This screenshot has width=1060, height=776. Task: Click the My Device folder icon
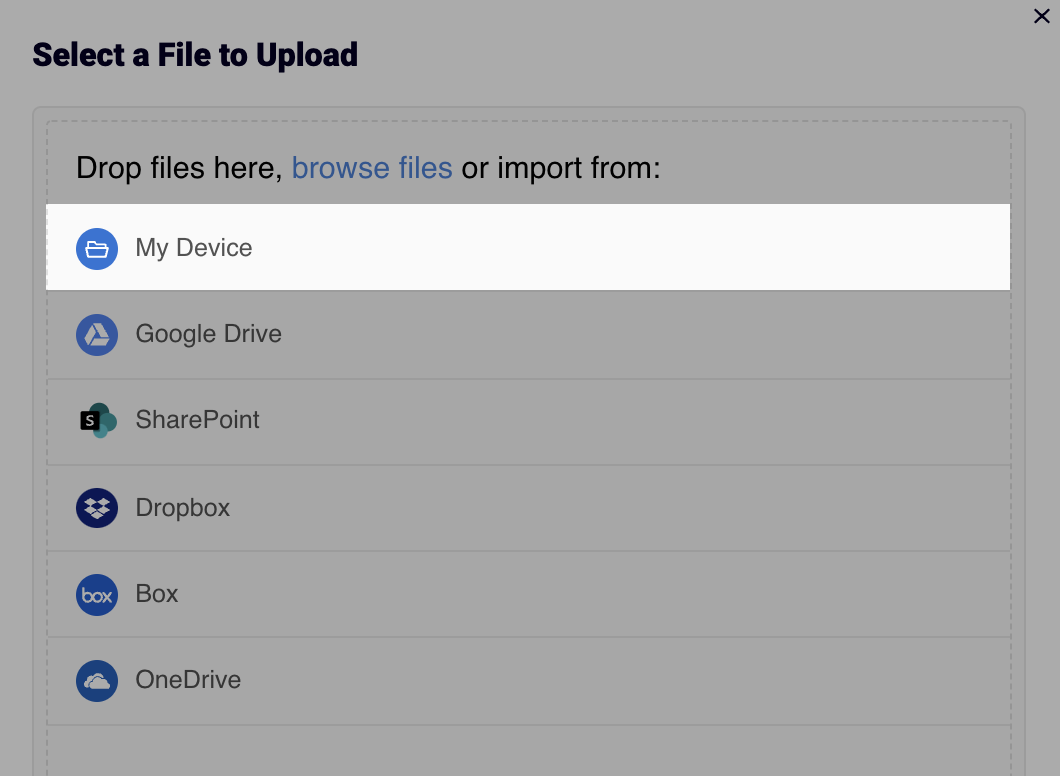coord(97,249)
